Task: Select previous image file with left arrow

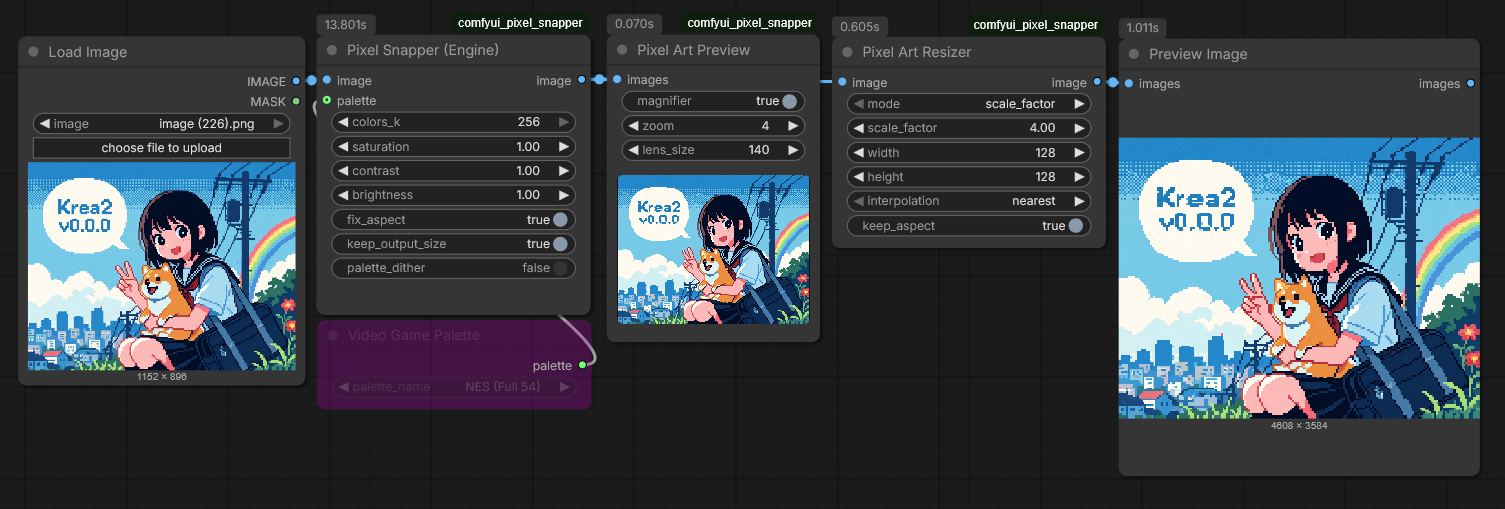Action: coord(44,124)
